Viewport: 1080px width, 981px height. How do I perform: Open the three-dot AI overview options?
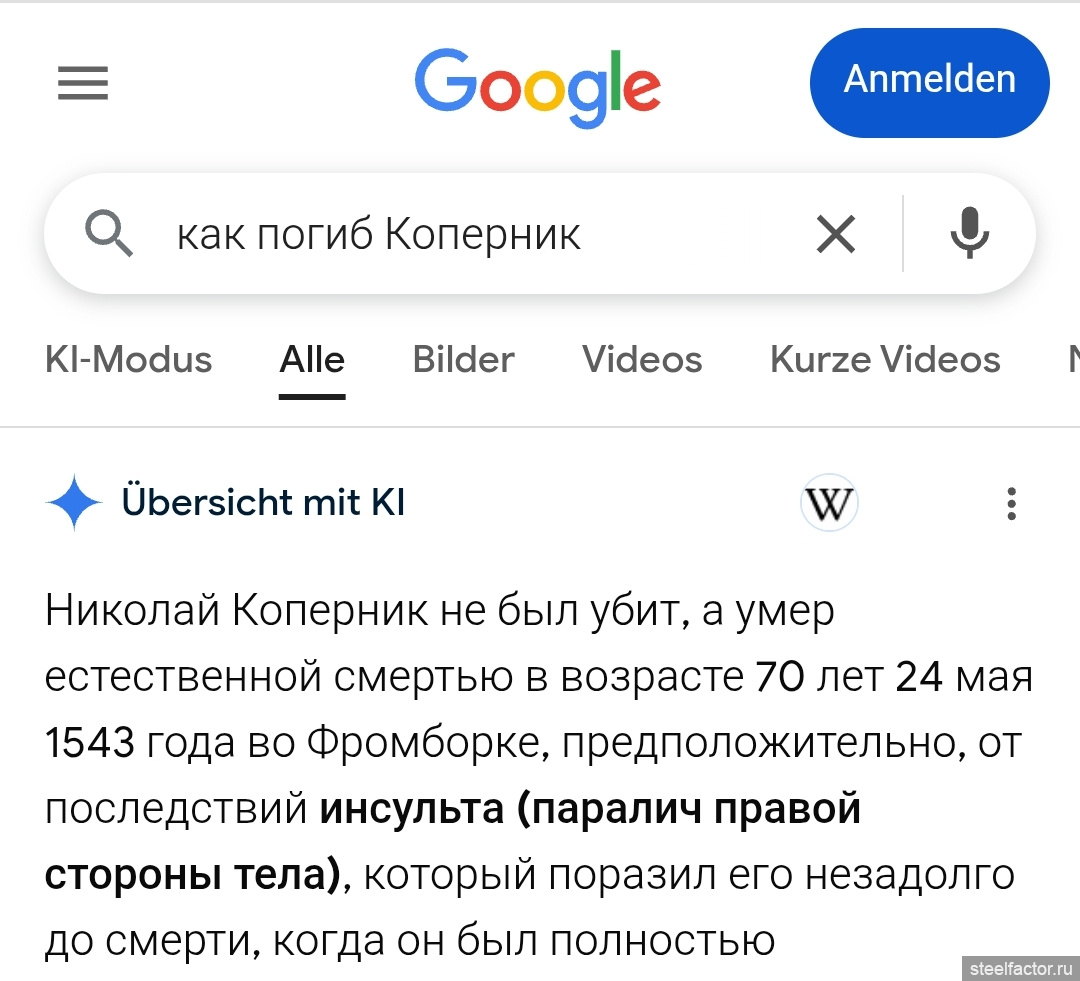tap(1011, 504)
